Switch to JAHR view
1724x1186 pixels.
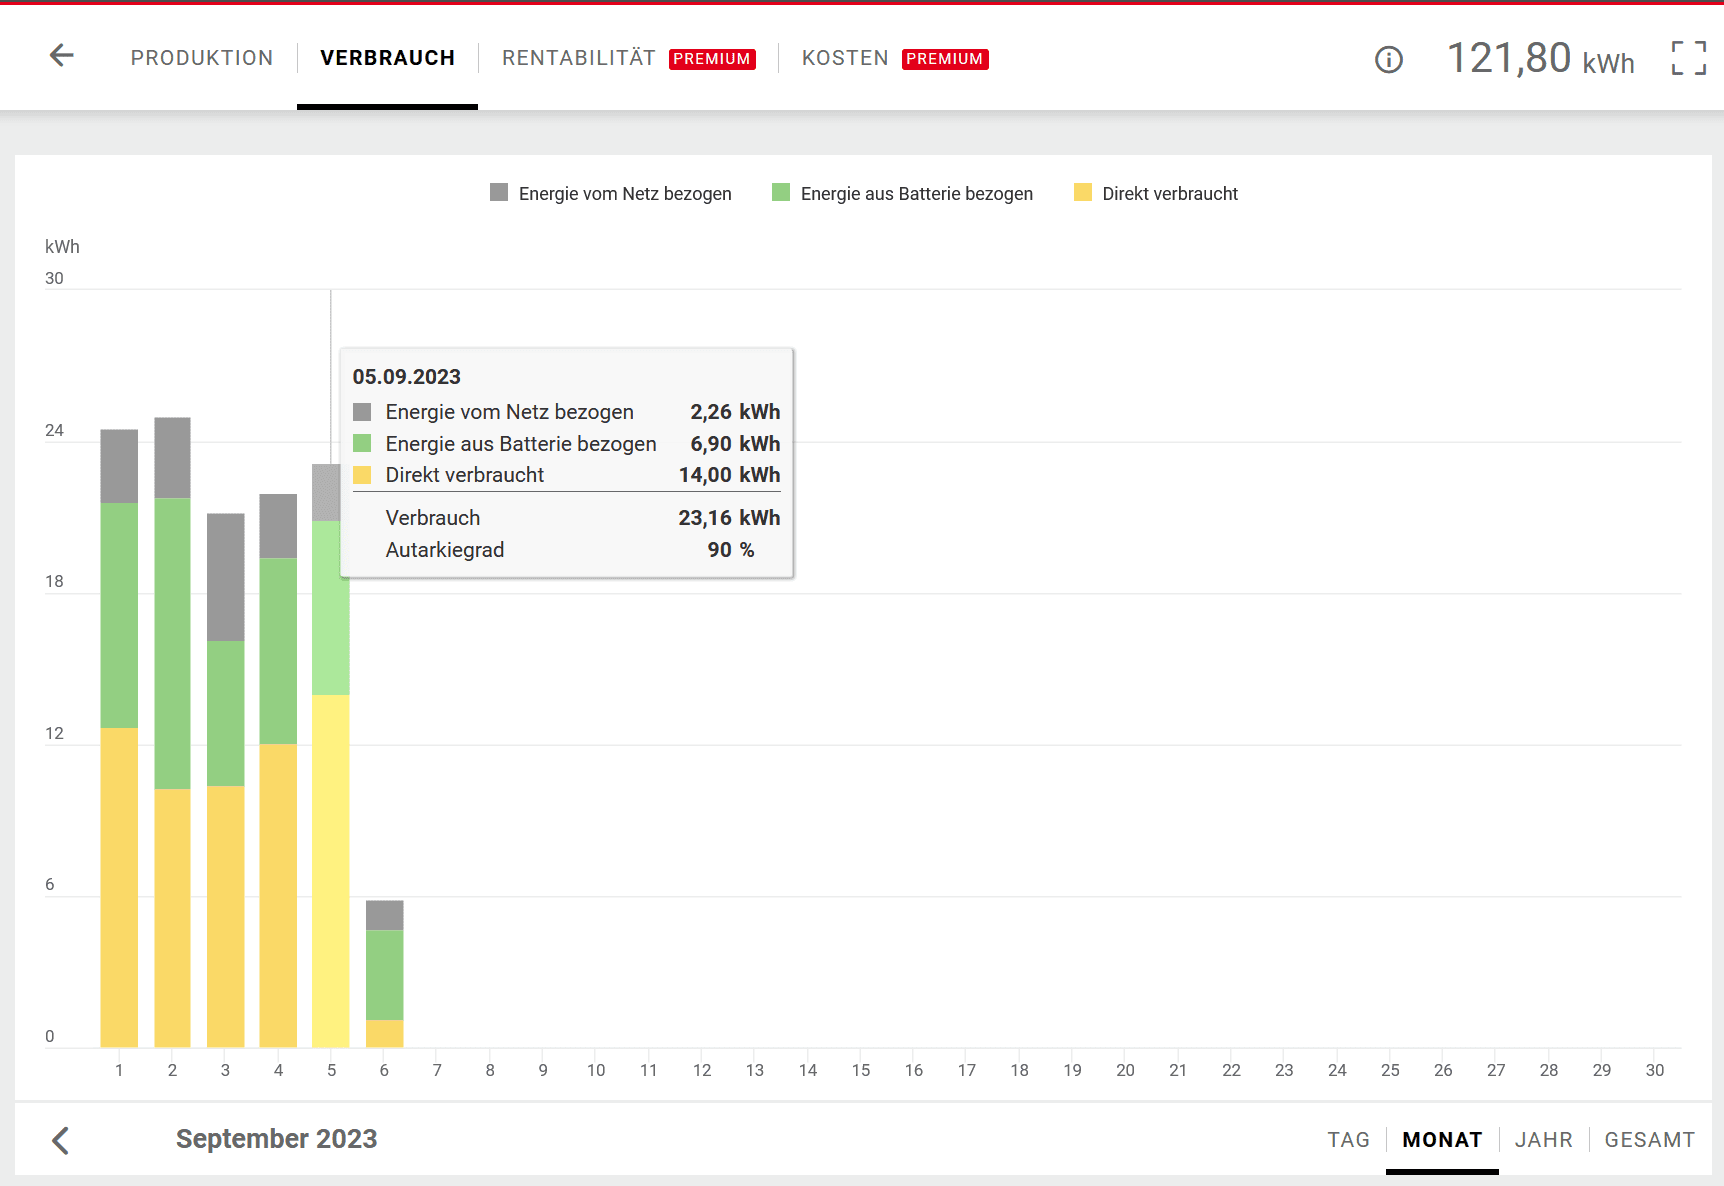coord(1544,1140)
